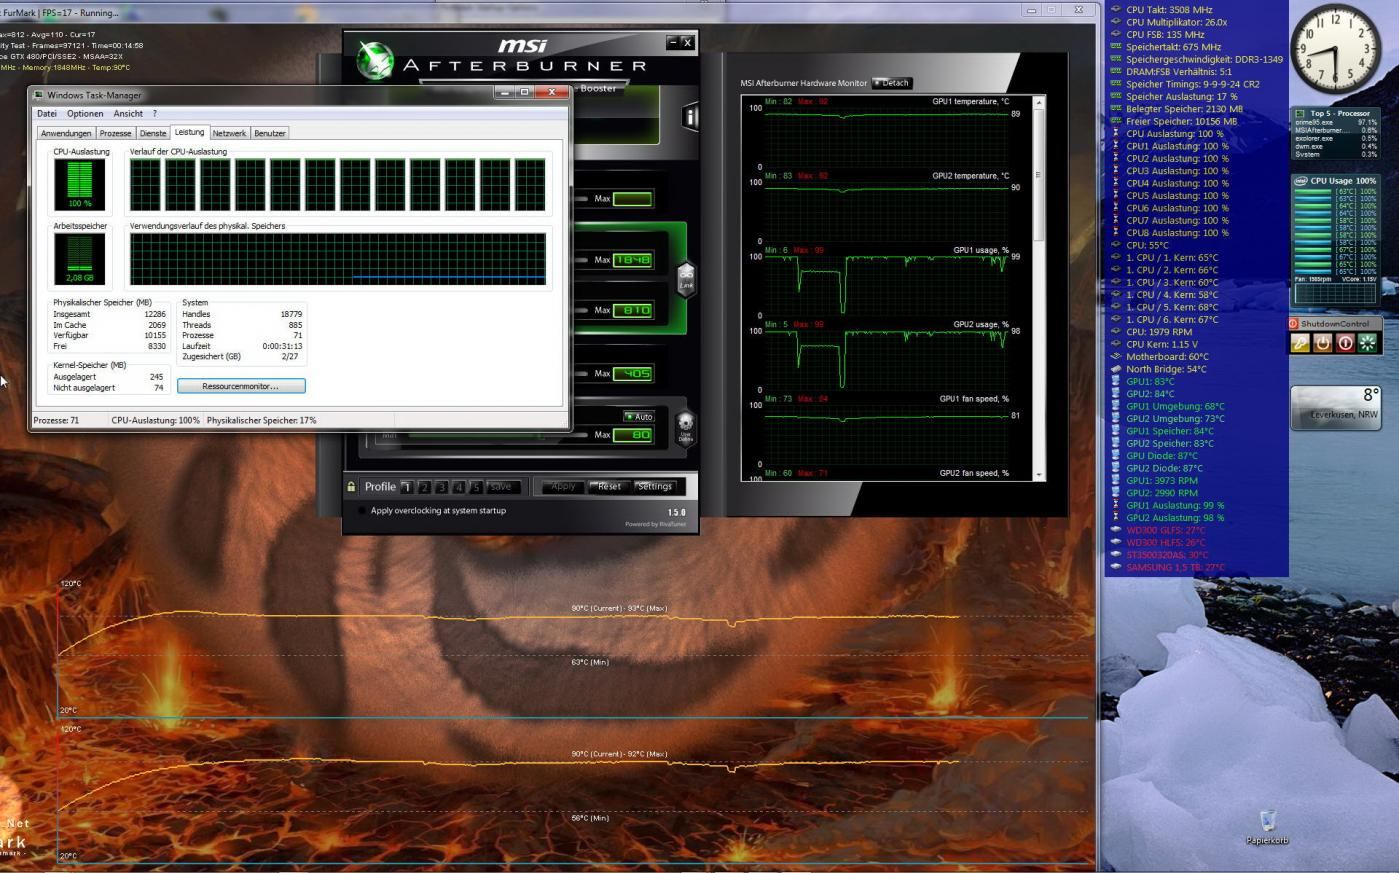Click the Apply button in Afterburner
Viewport: 1399px width, 873px height.
(563, 487)
